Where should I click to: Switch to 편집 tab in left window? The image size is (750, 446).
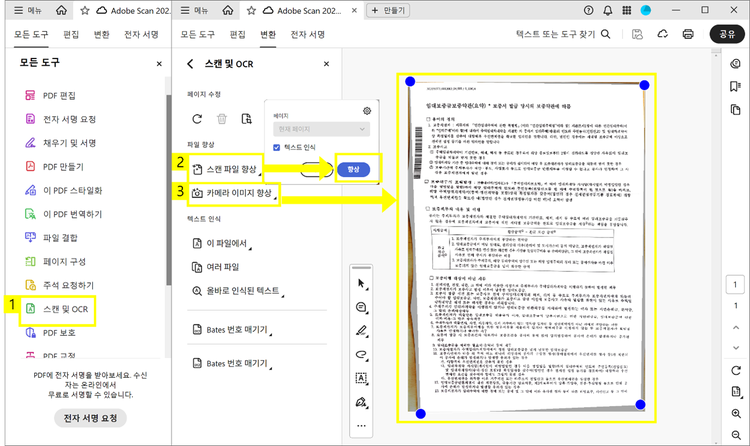(x=71, y=34)
